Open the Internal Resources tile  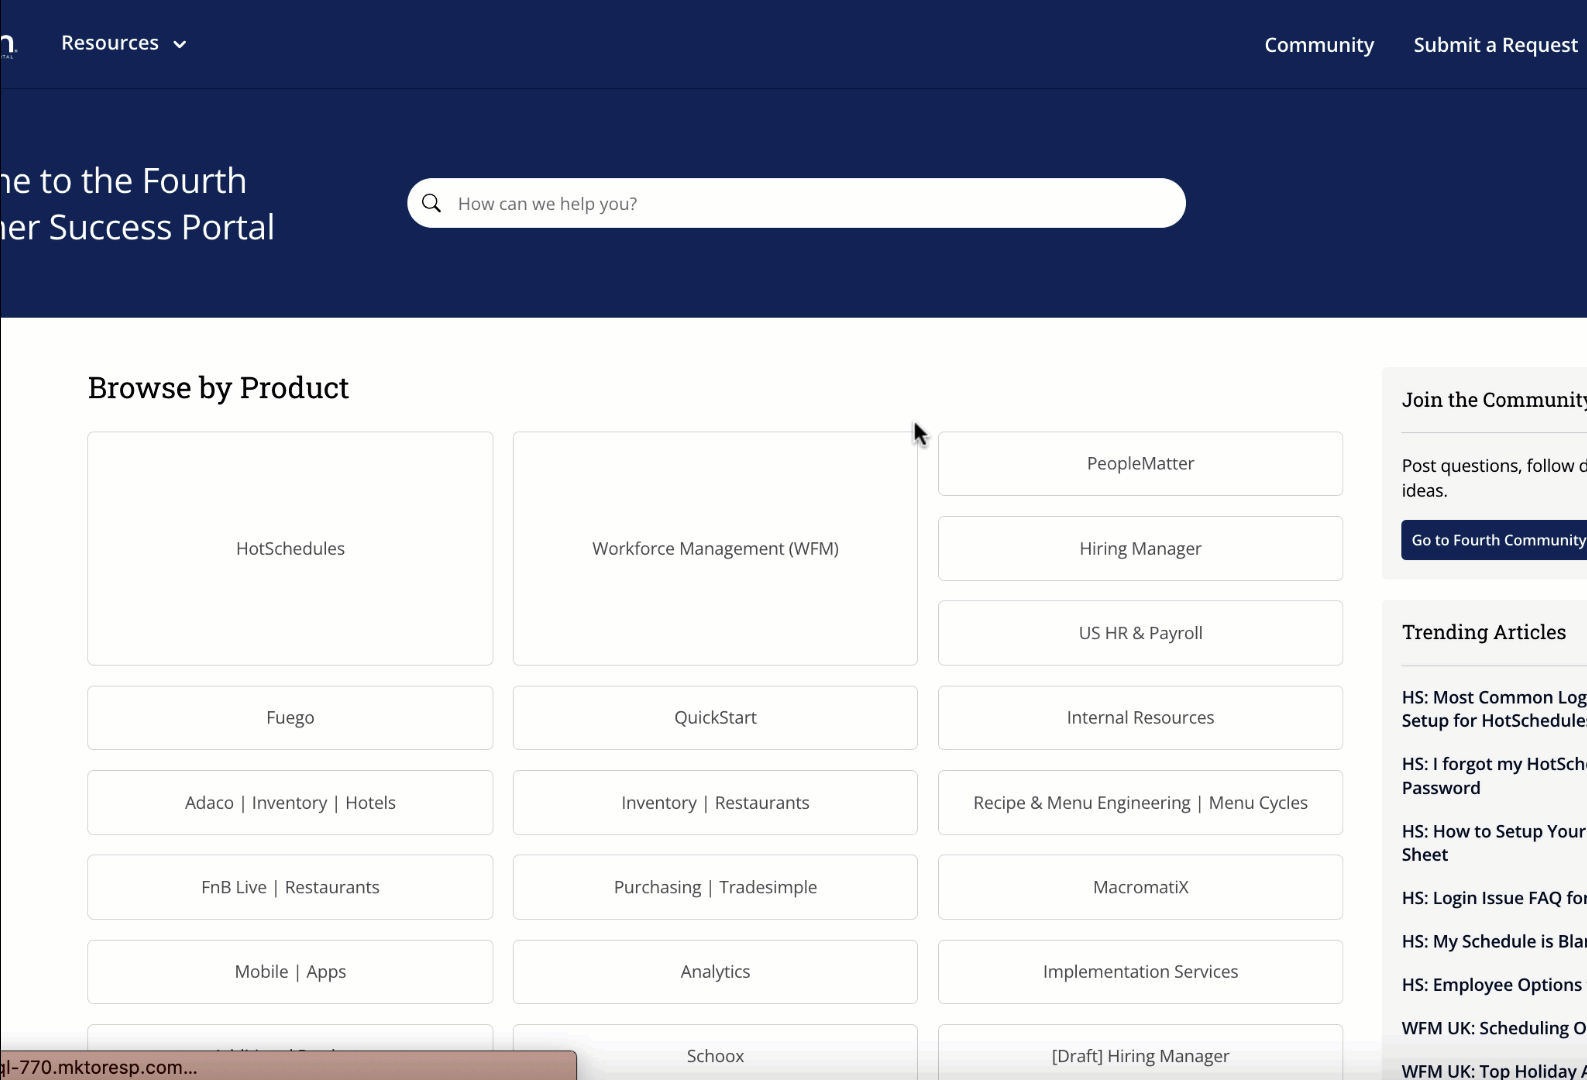click(x=1140, y=717)
